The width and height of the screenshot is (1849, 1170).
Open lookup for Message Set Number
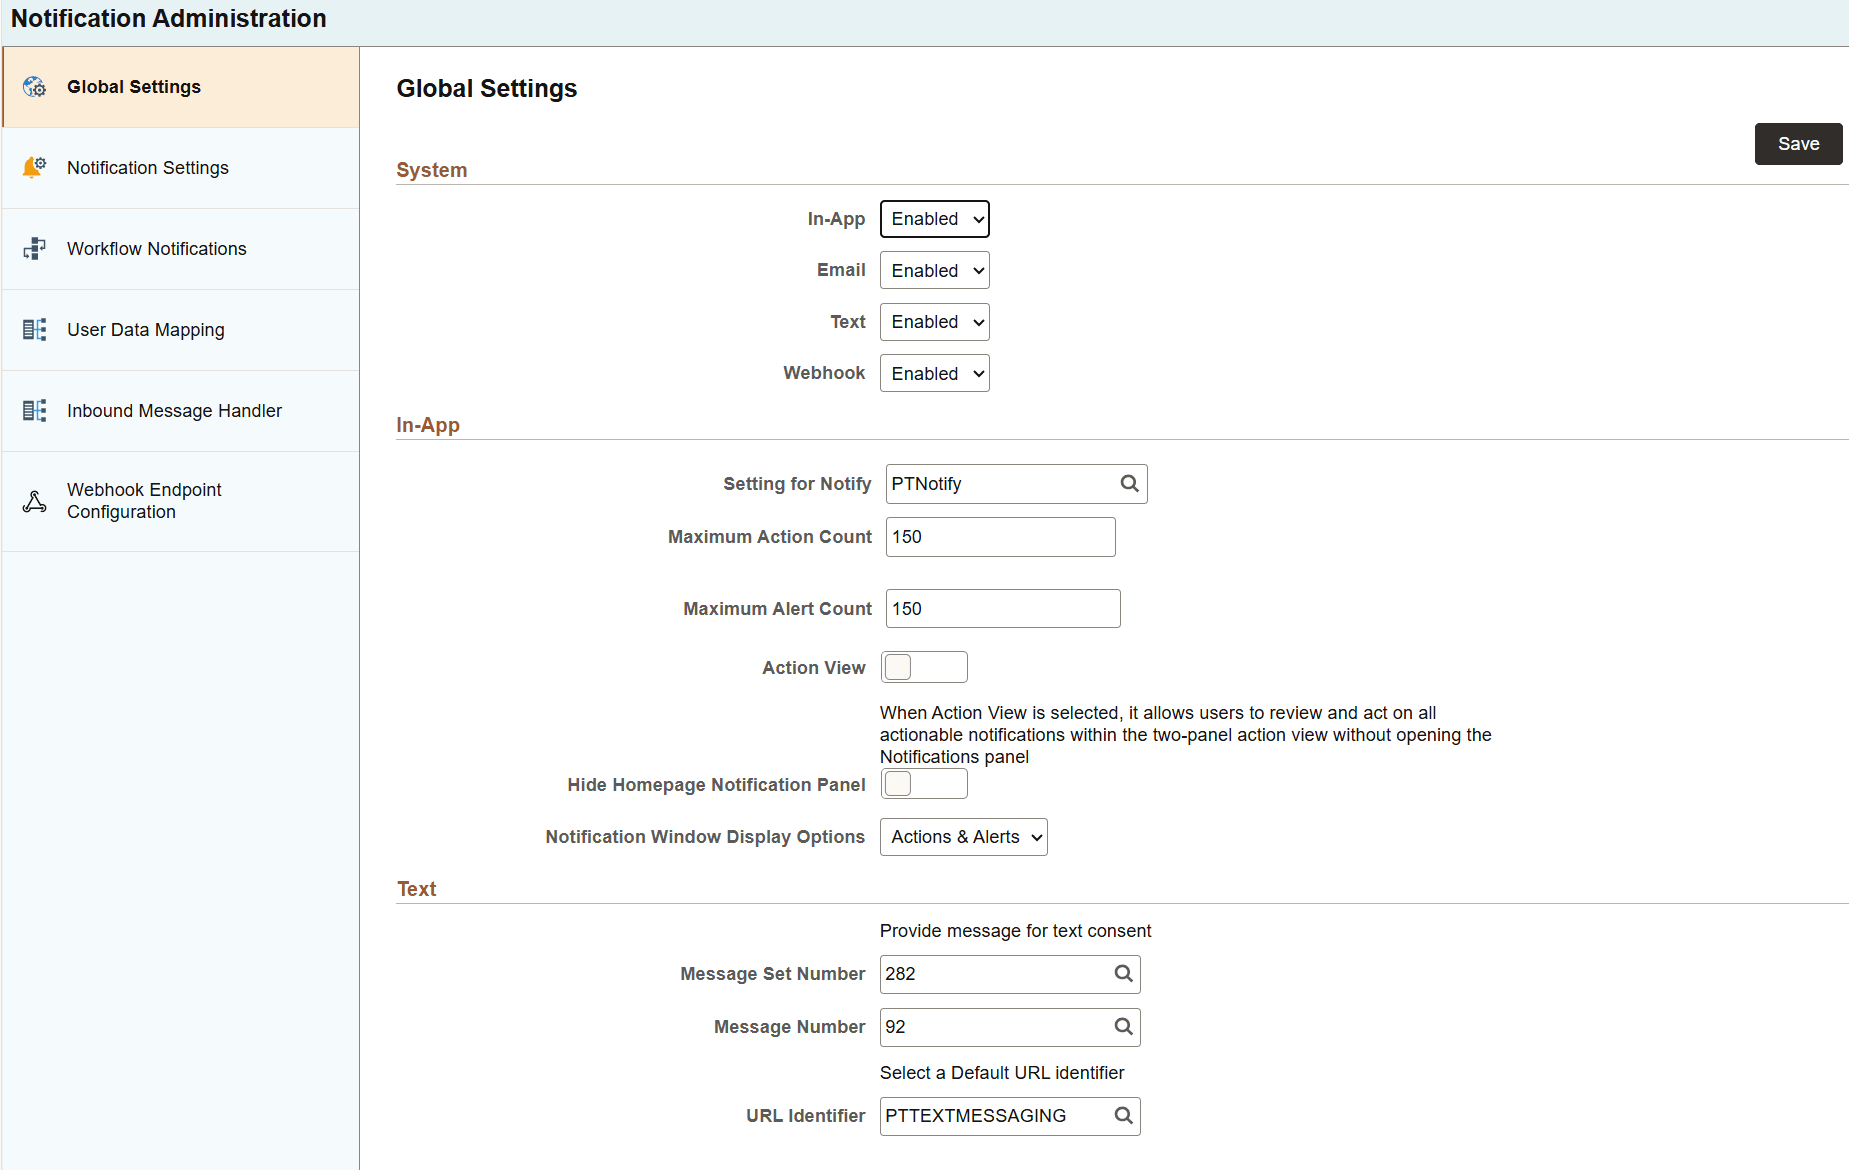(x=1123, y=974)
